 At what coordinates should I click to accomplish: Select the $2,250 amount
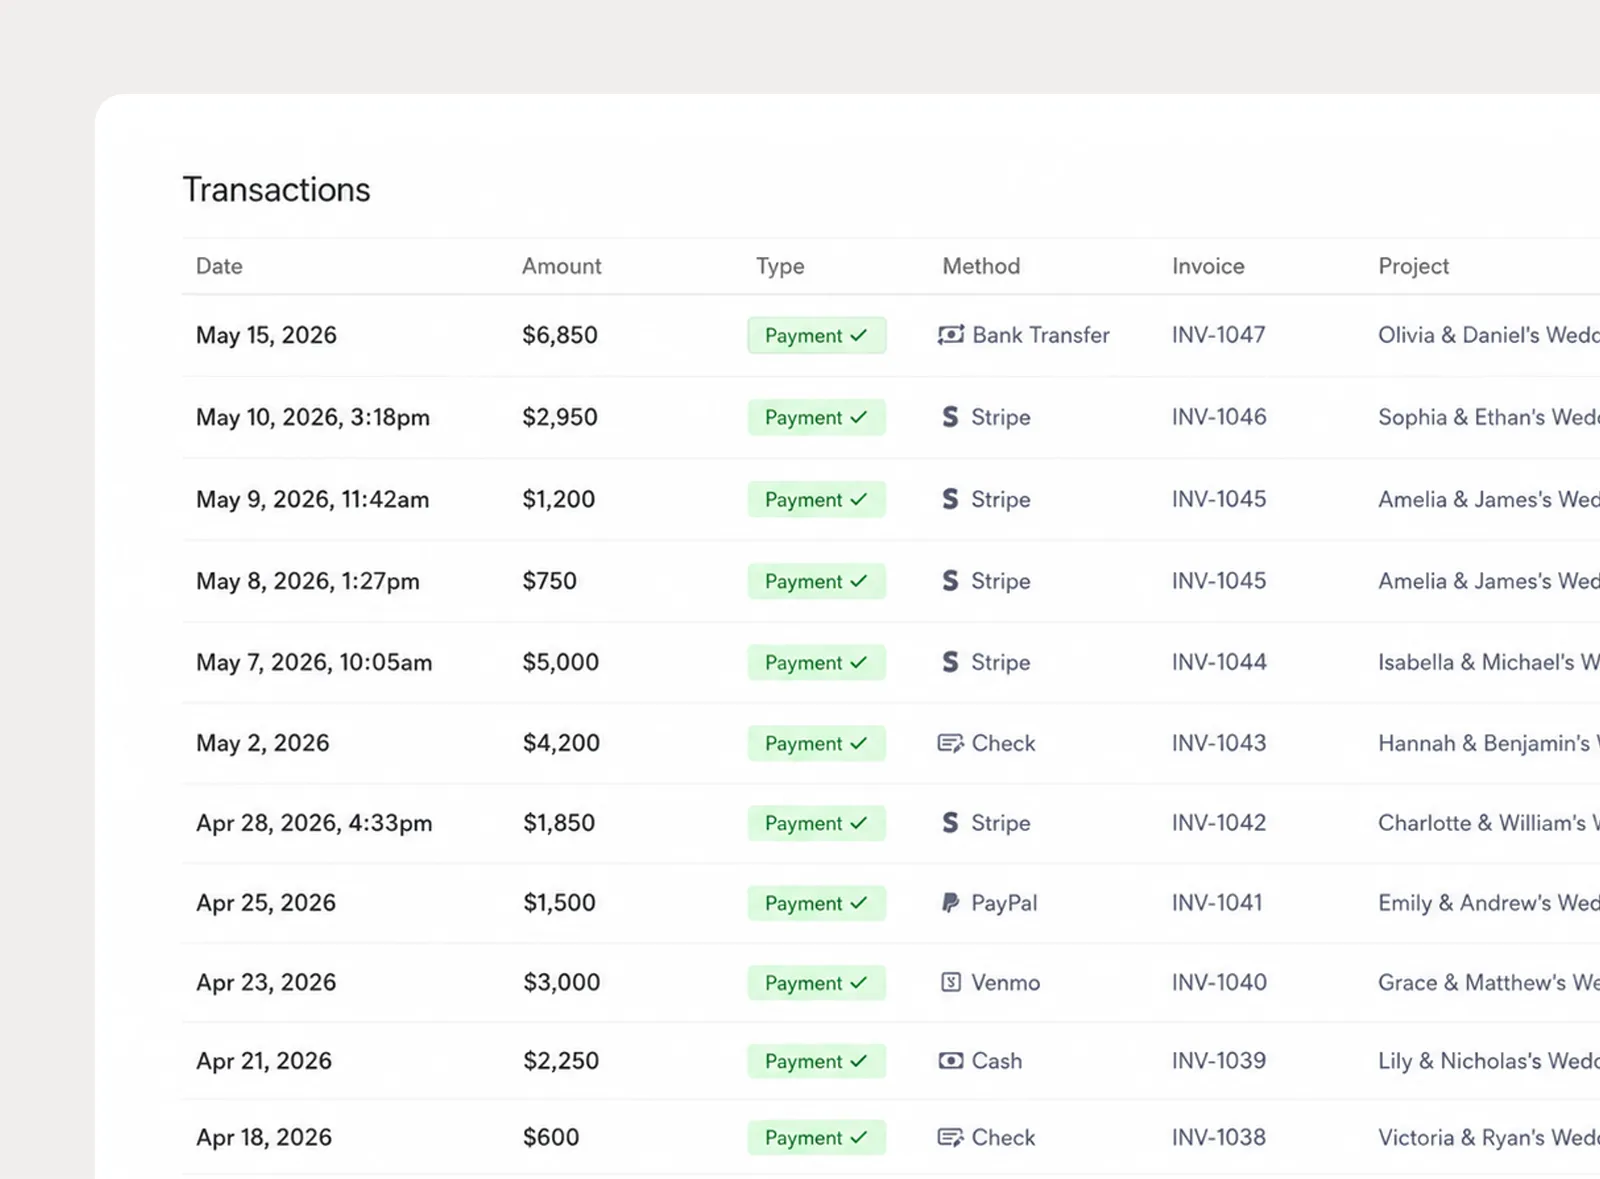[561, 1061]
